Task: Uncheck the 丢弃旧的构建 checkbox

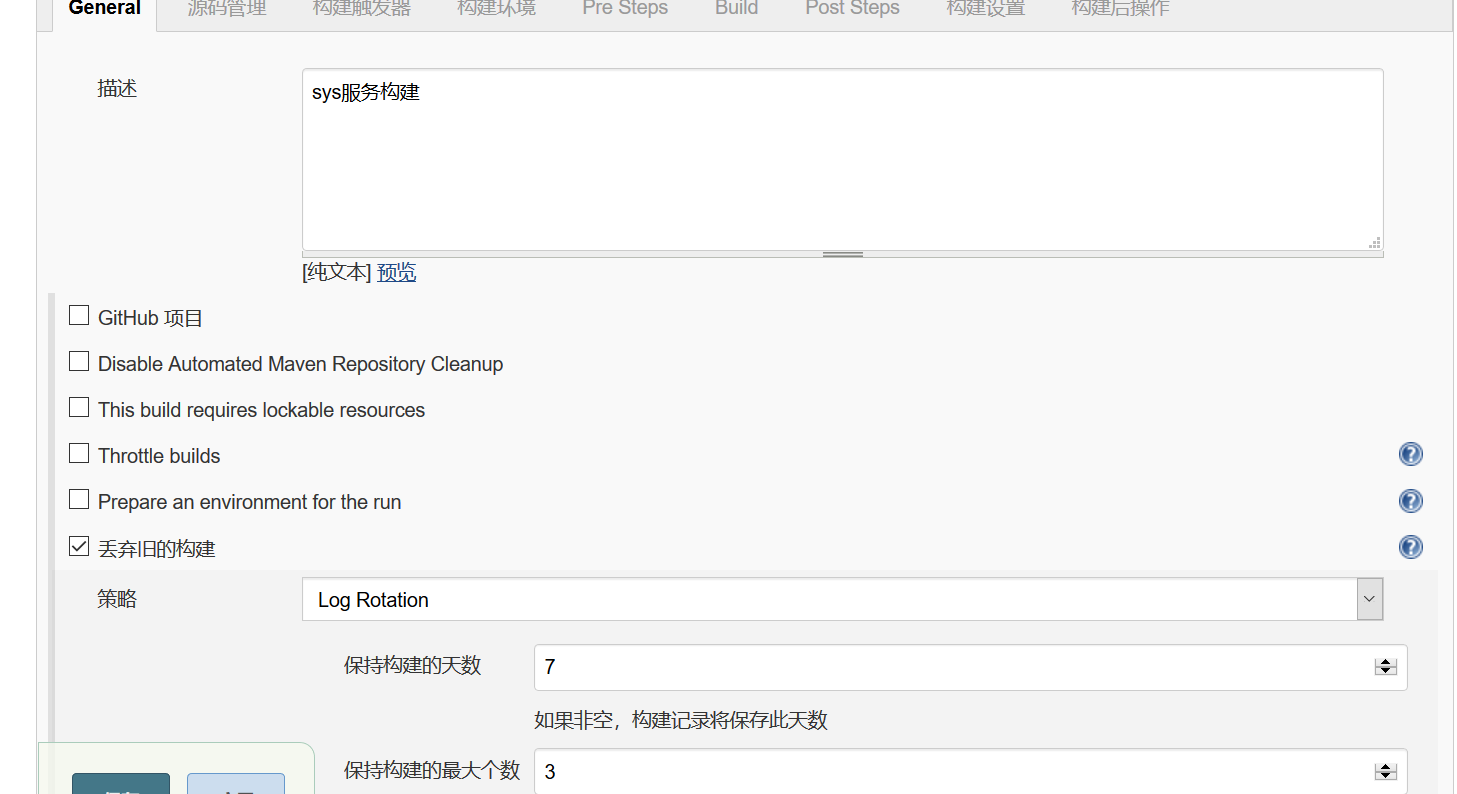Action: tap(79, 547)
